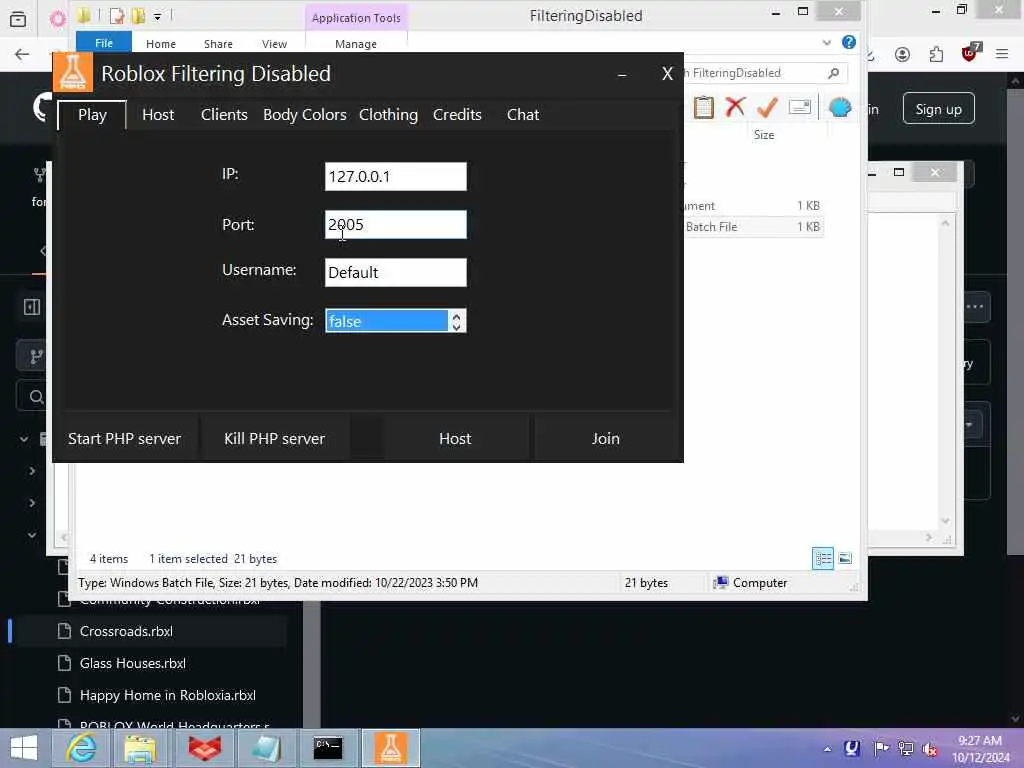Open Glass Houses.rbxl in file tree
1024x768 pixels.
[133, 664]
